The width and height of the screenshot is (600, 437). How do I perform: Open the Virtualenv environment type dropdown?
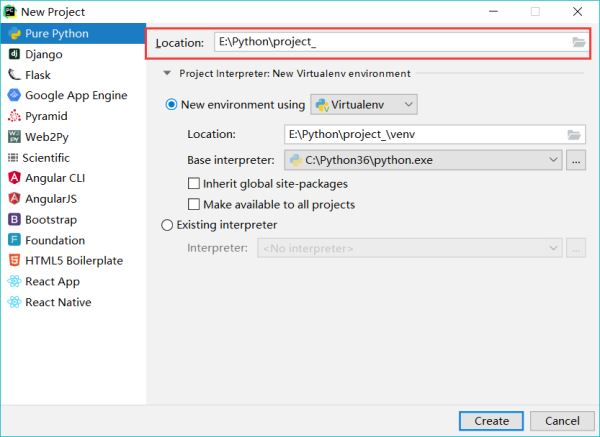(x=364, y=105)
